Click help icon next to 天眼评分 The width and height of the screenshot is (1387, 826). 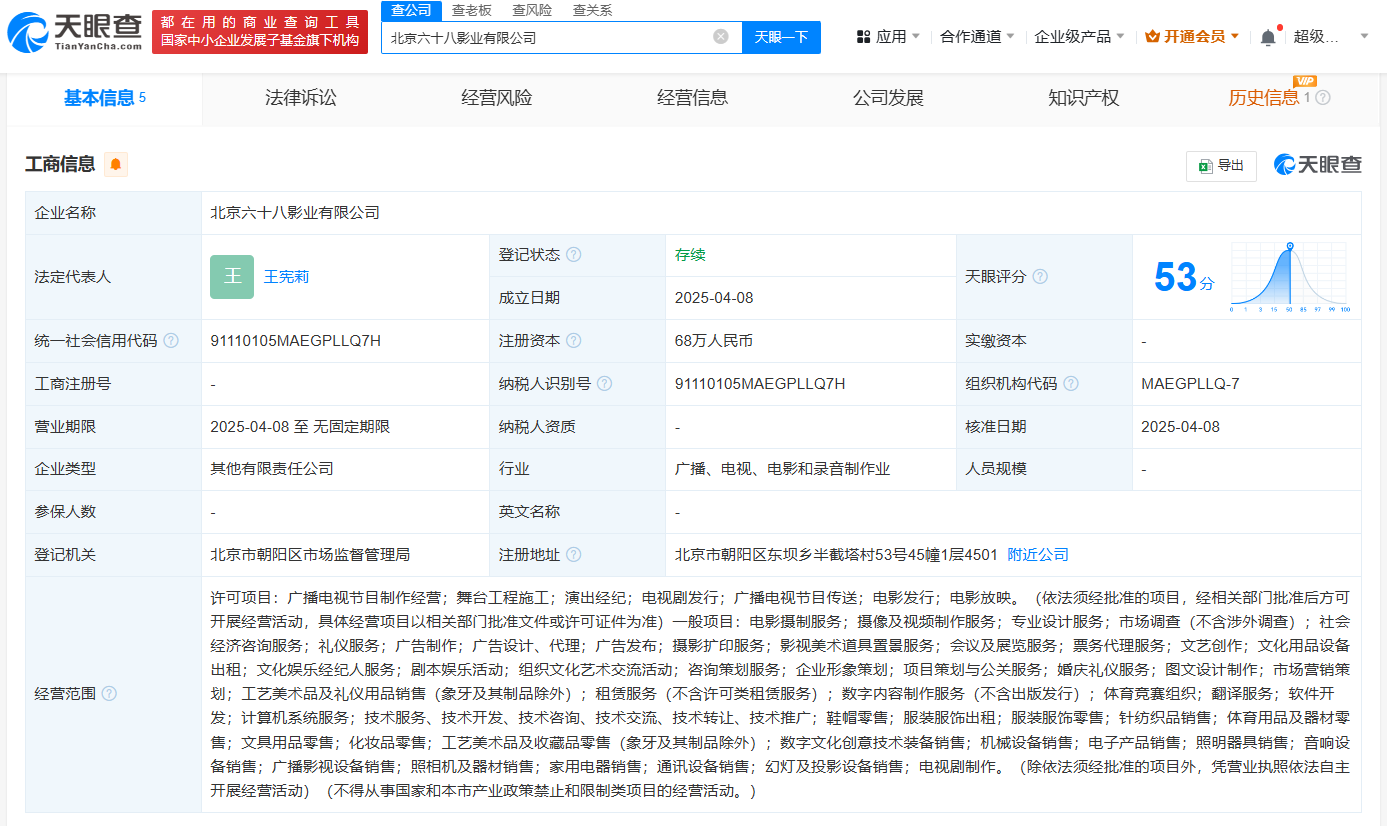1040,277
